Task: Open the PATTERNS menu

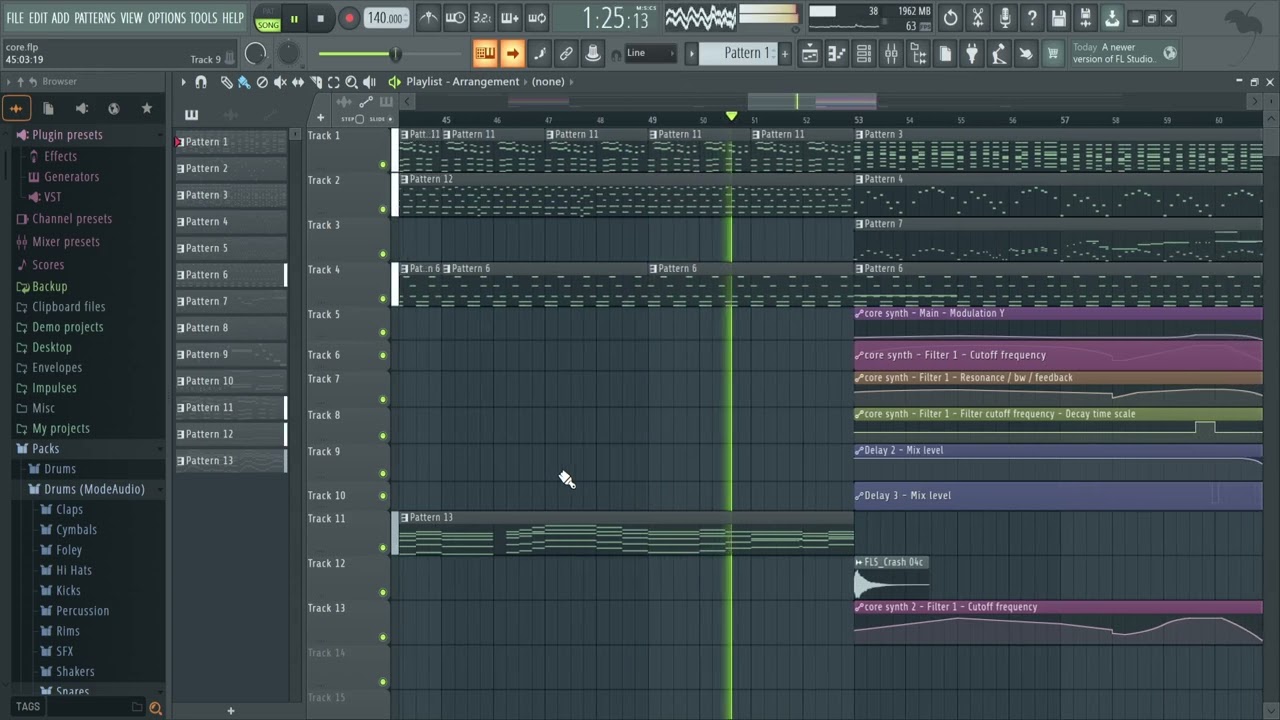Action: [x=95, y=18]
